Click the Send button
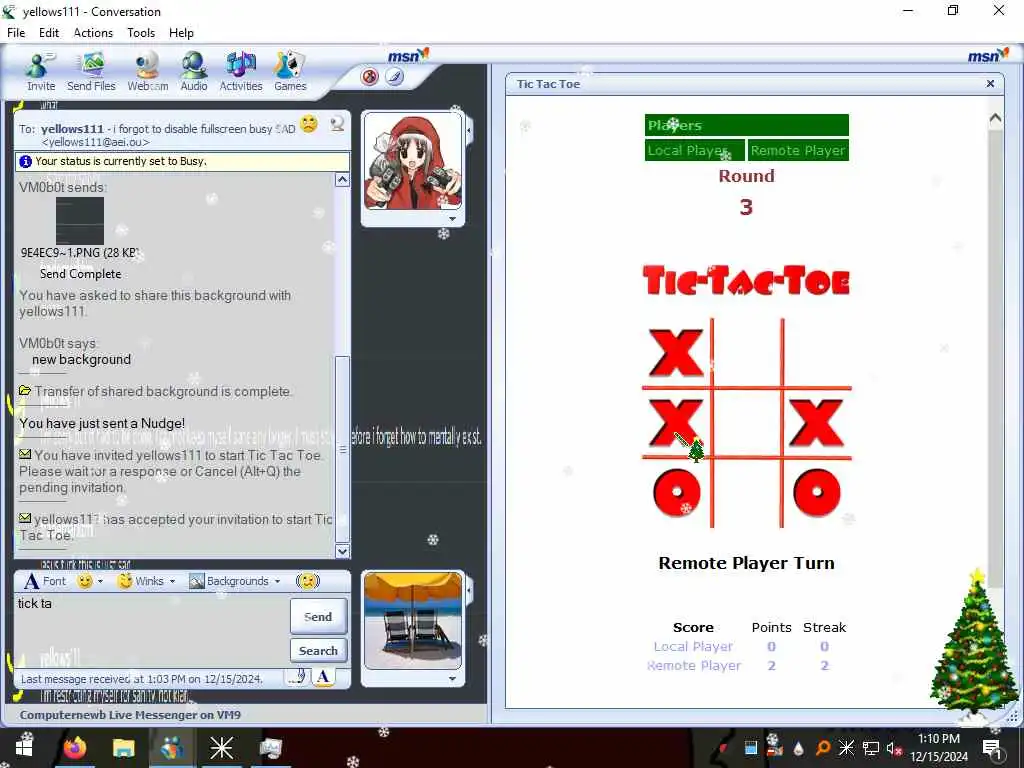This screenshot has height=768, width=1024. pos(318,616)
